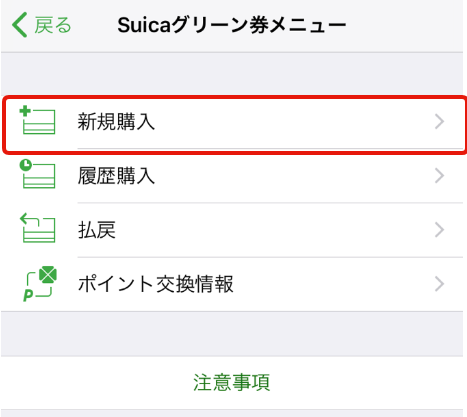467x417 pixels.
Task: Tap the green plus sign on new-purchase icon
Action: click(x=25, y=111)
